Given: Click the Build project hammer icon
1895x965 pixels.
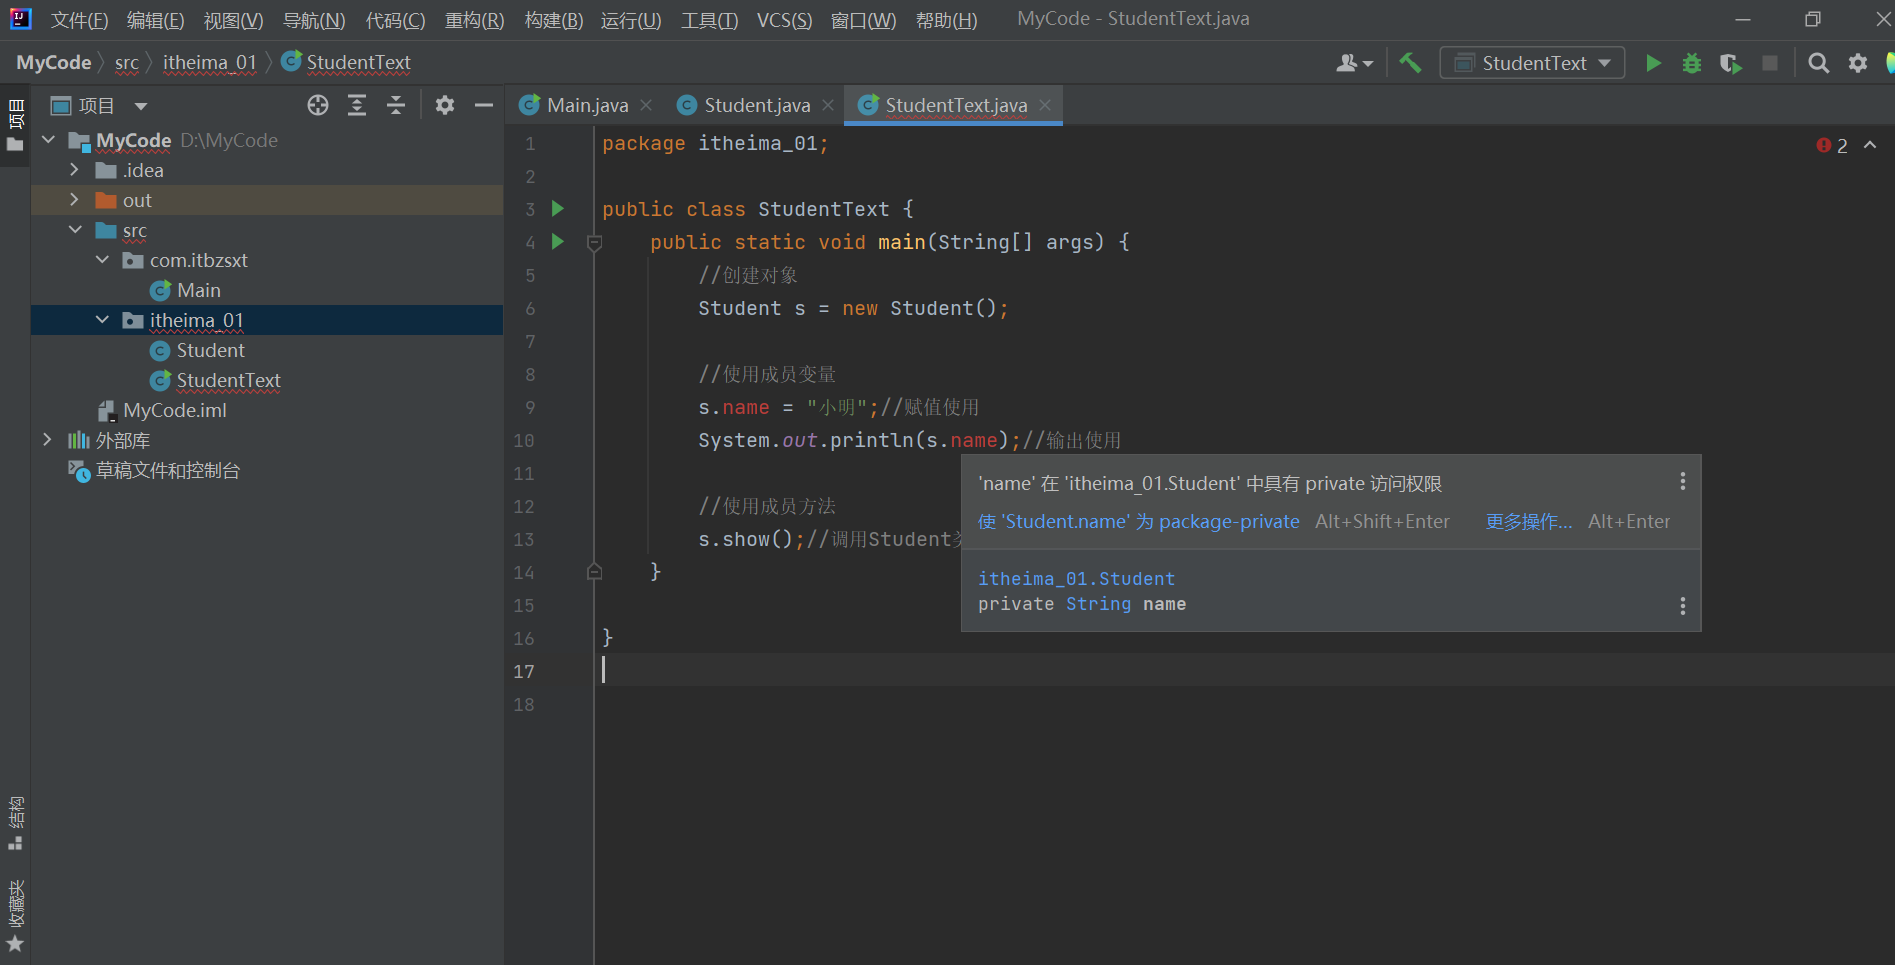Looking at the screenshot, I should click(1410, 63).
